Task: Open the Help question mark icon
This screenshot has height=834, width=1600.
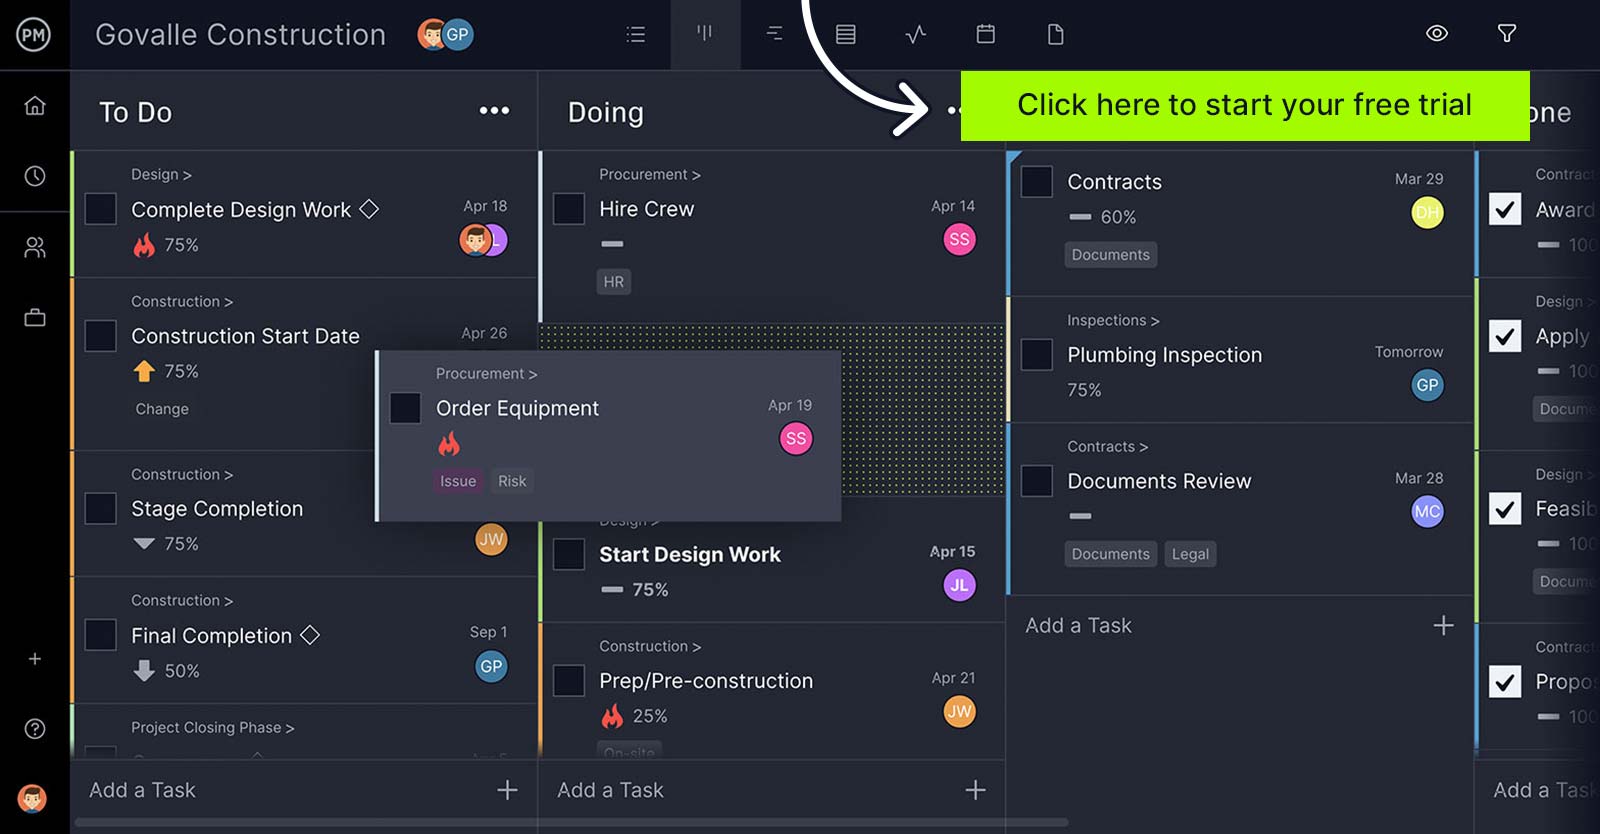Action: click(x=35, y=728)
